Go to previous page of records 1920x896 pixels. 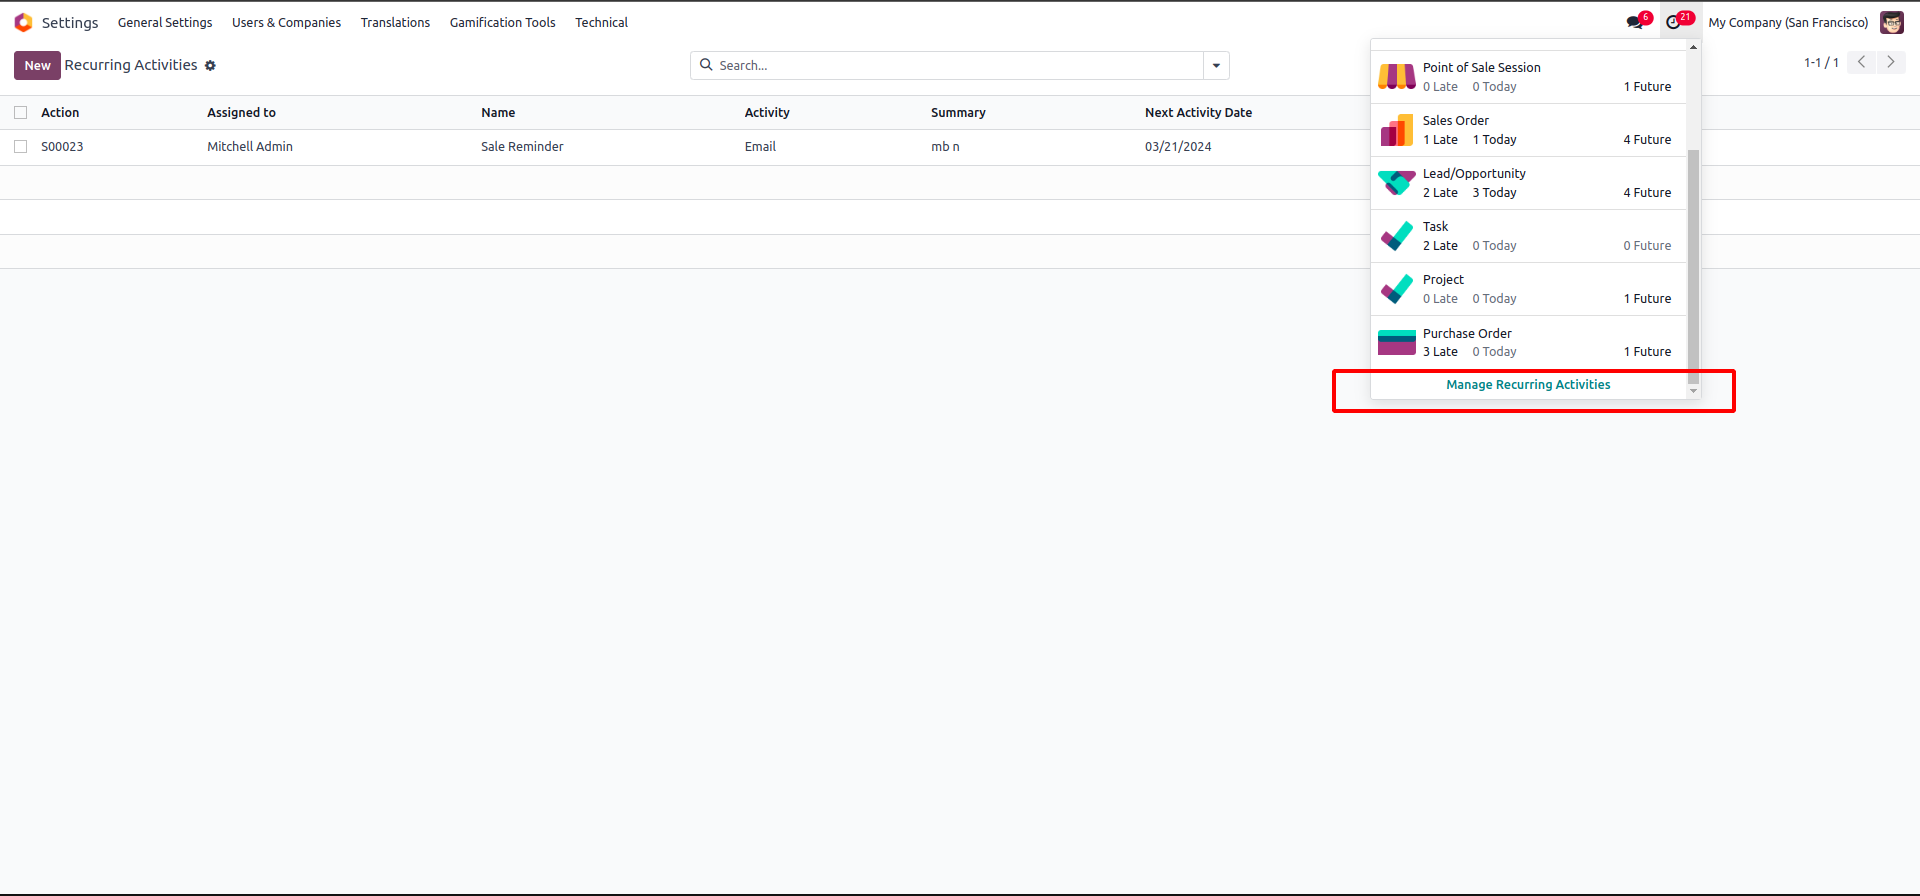[x=1862, y=62]
